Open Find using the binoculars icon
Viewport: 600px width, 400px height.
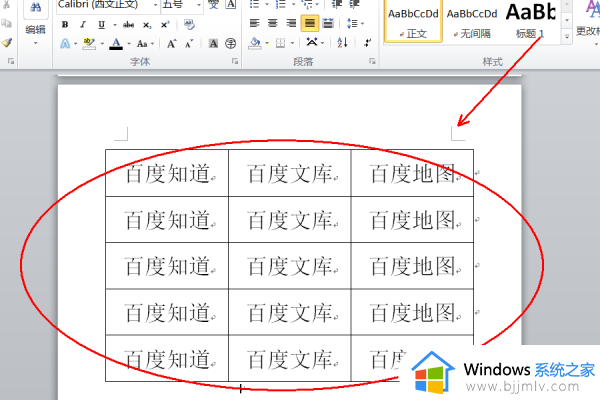coord(36,8)
